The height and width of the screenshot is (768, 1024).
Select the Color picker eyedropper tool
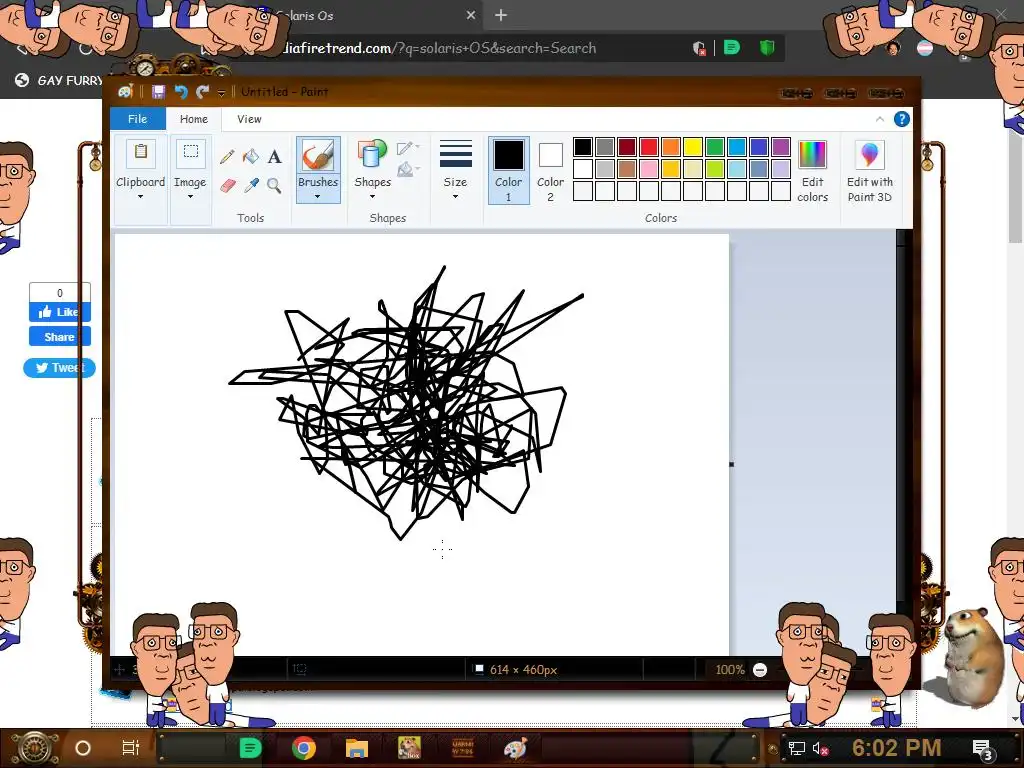251,186
